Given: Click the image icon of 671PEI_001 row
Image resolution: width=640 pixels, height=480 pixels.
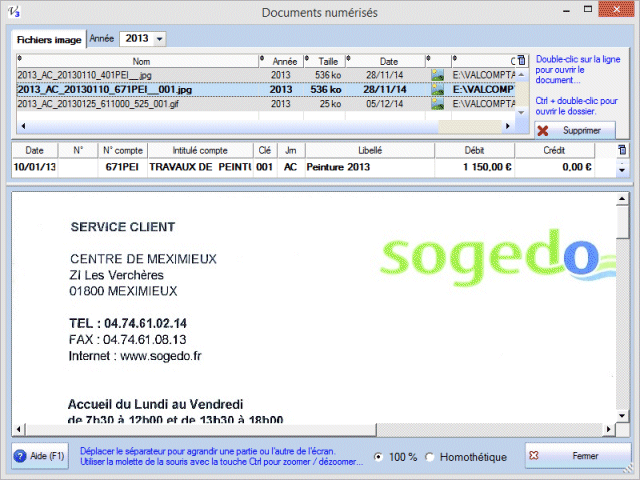Looking at the screenshot, I should [436, 89].
